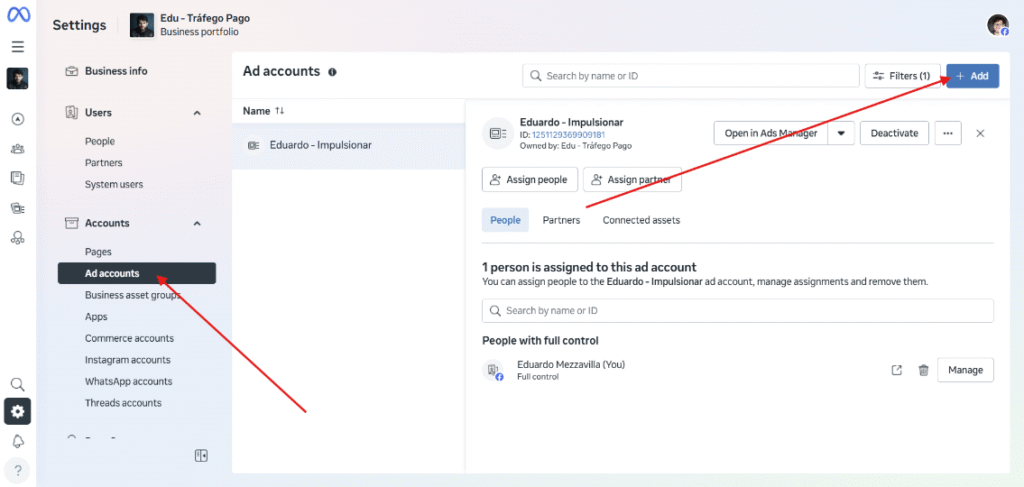
Task: Click the info icon beside Ad accounts
Action: pyautogui.click(x=332, y=72)
